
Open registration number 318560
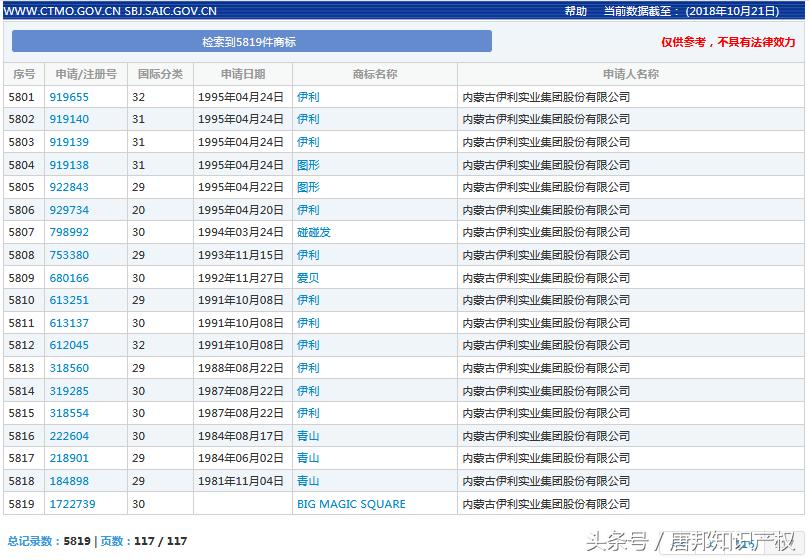[69, 368]
